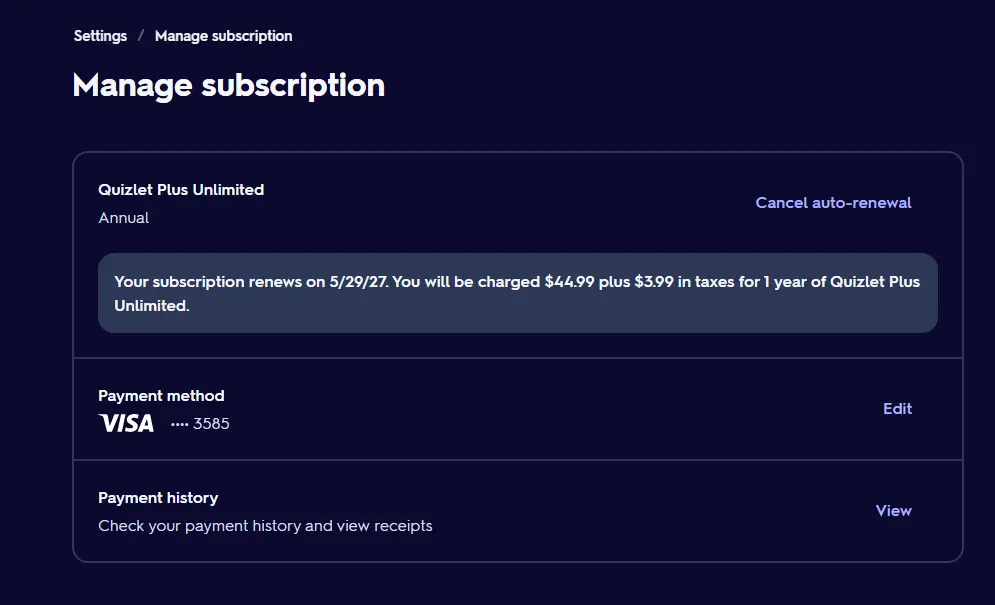
Task: Click the 'Check your payment history' description
Action: tap(265, 526)
